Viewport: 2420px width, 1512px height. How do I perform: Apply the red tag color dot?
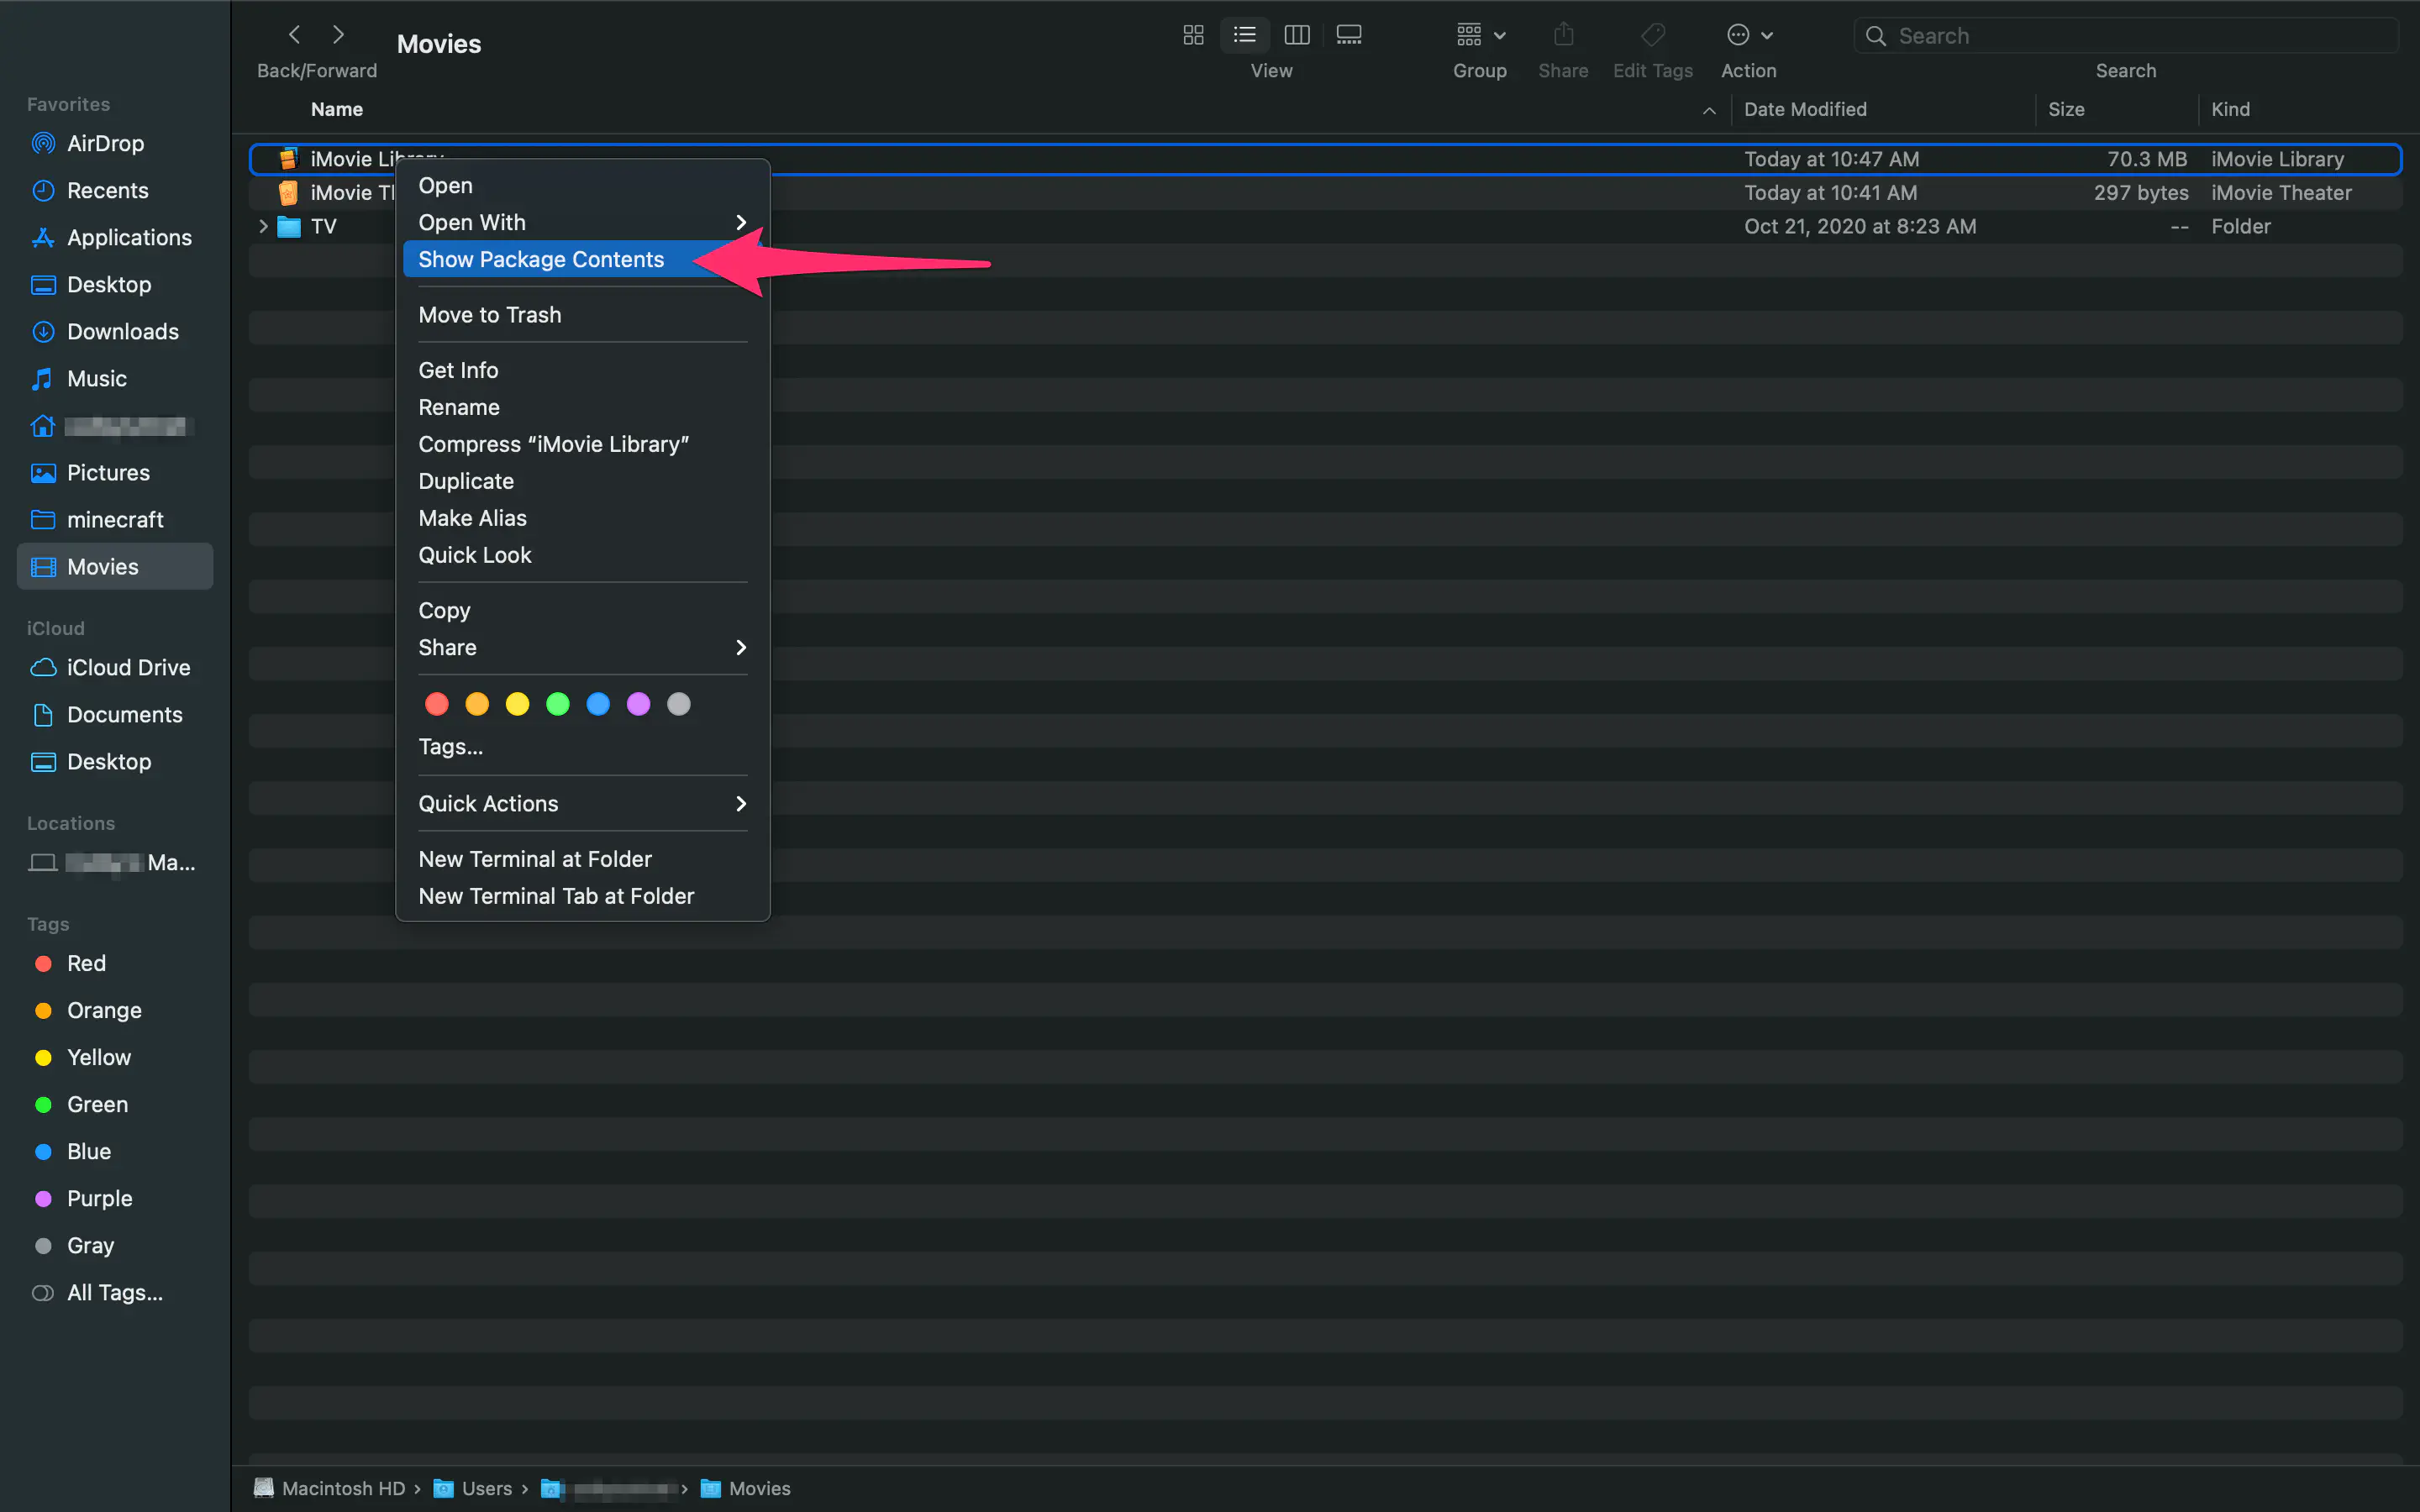click(437, 704)
